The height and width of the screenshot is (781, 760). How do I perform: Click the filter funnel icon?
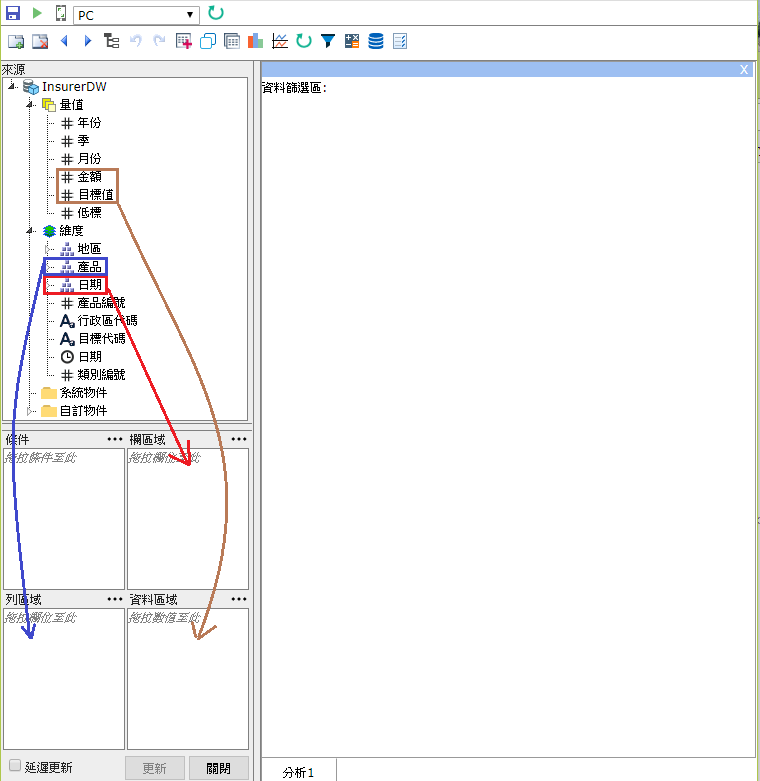(328, 41)
